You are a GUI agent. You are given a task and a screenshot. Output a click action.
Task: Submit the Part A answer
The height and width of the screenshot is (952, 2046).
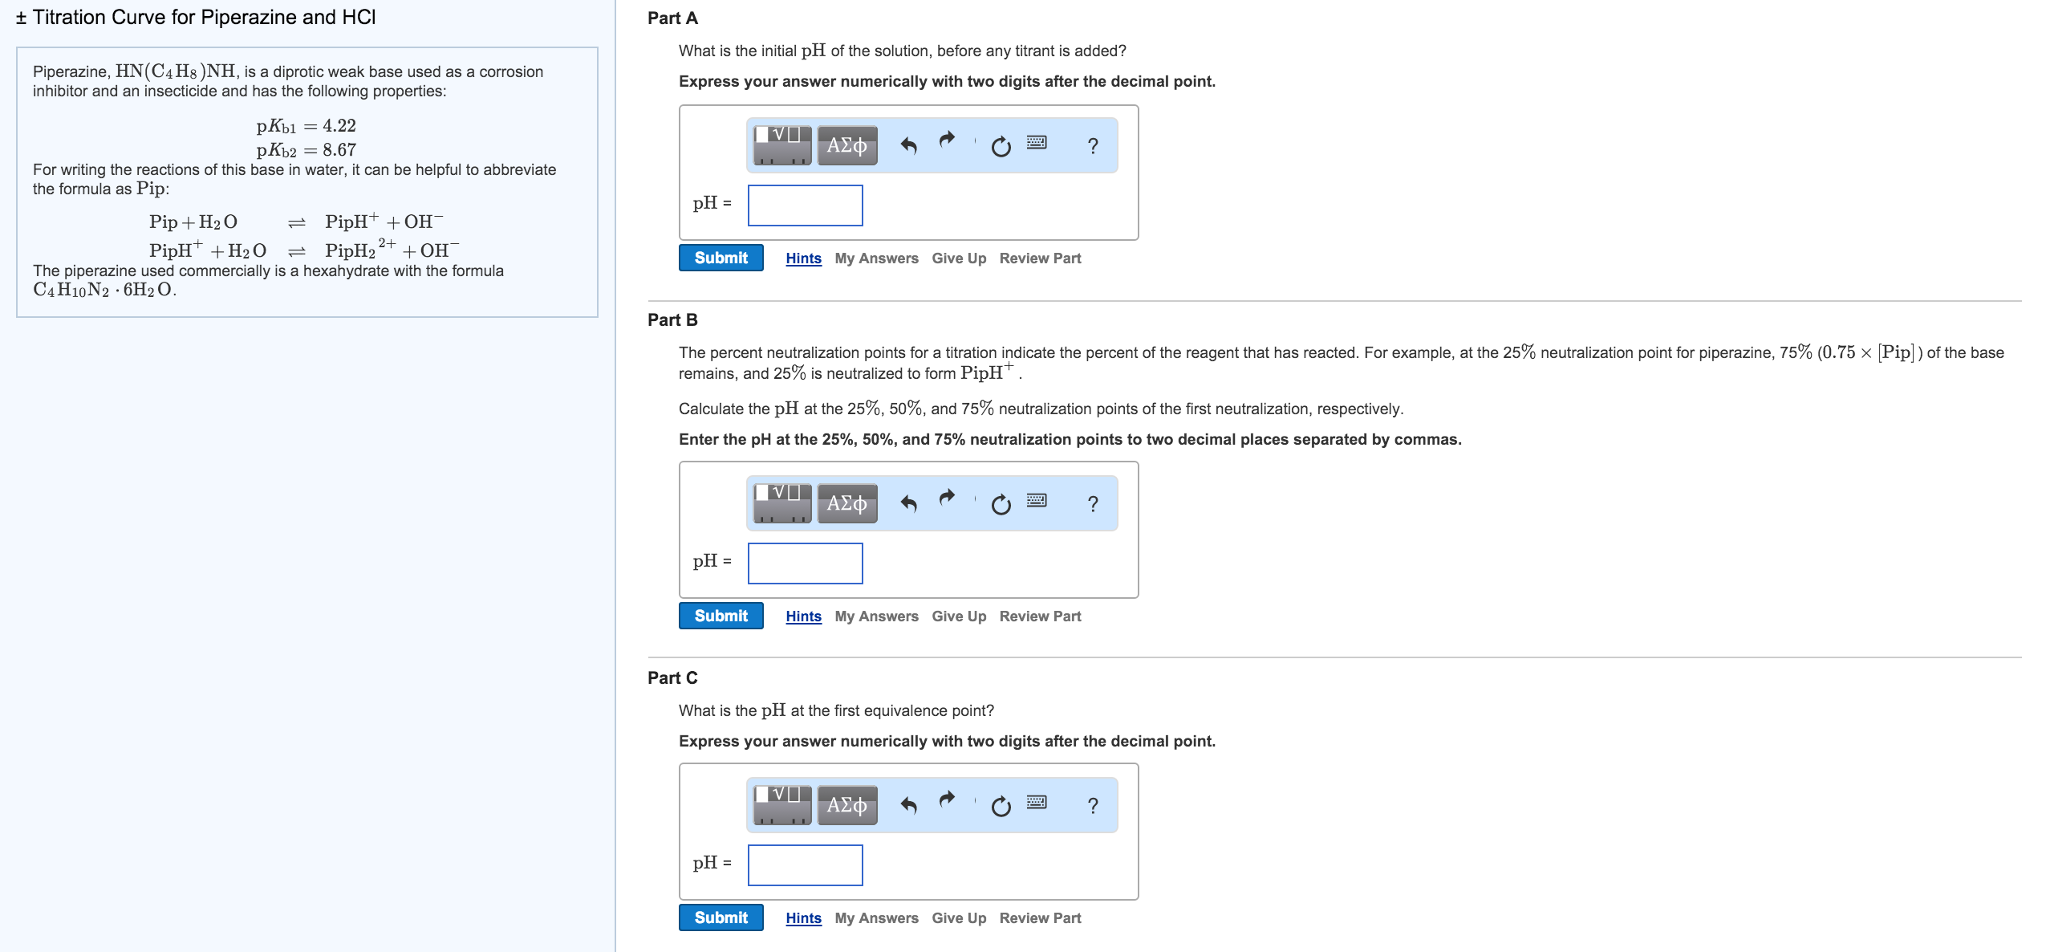(721, 258)
